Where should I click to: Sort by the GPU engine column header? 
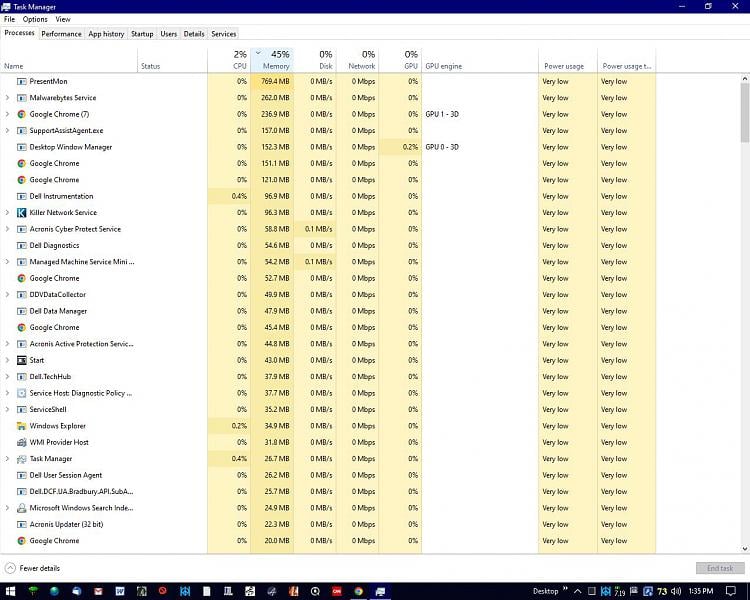[480, 60]
